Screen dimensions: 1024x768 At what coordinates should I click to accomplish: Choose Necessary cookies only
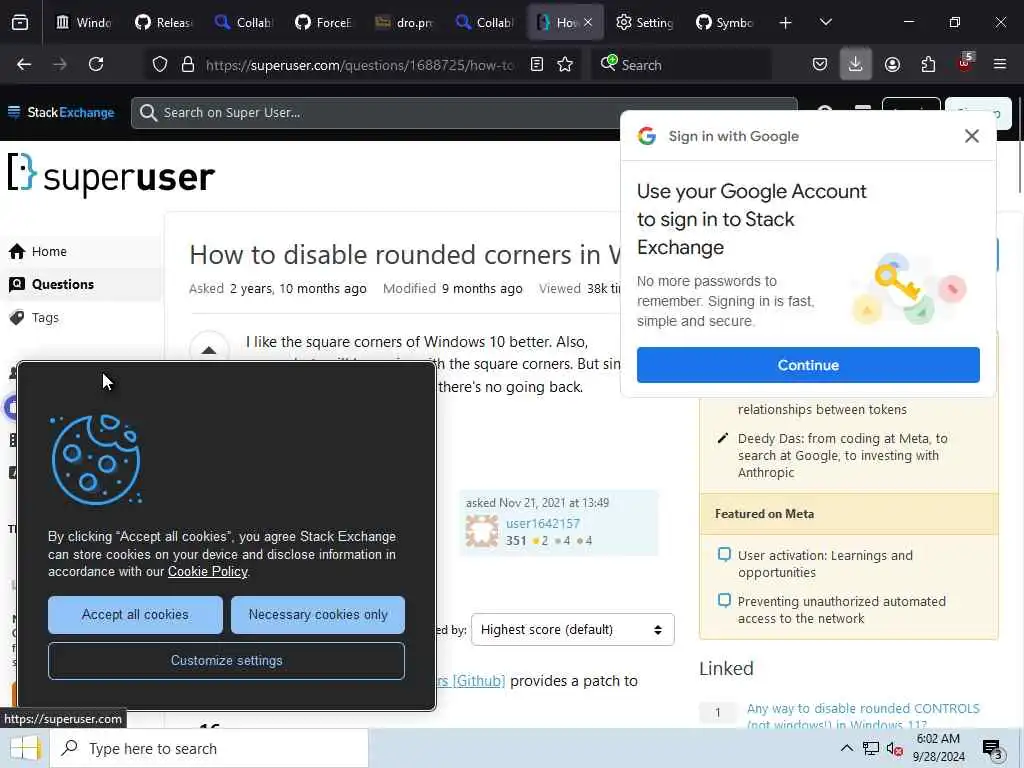pos(318,615)
